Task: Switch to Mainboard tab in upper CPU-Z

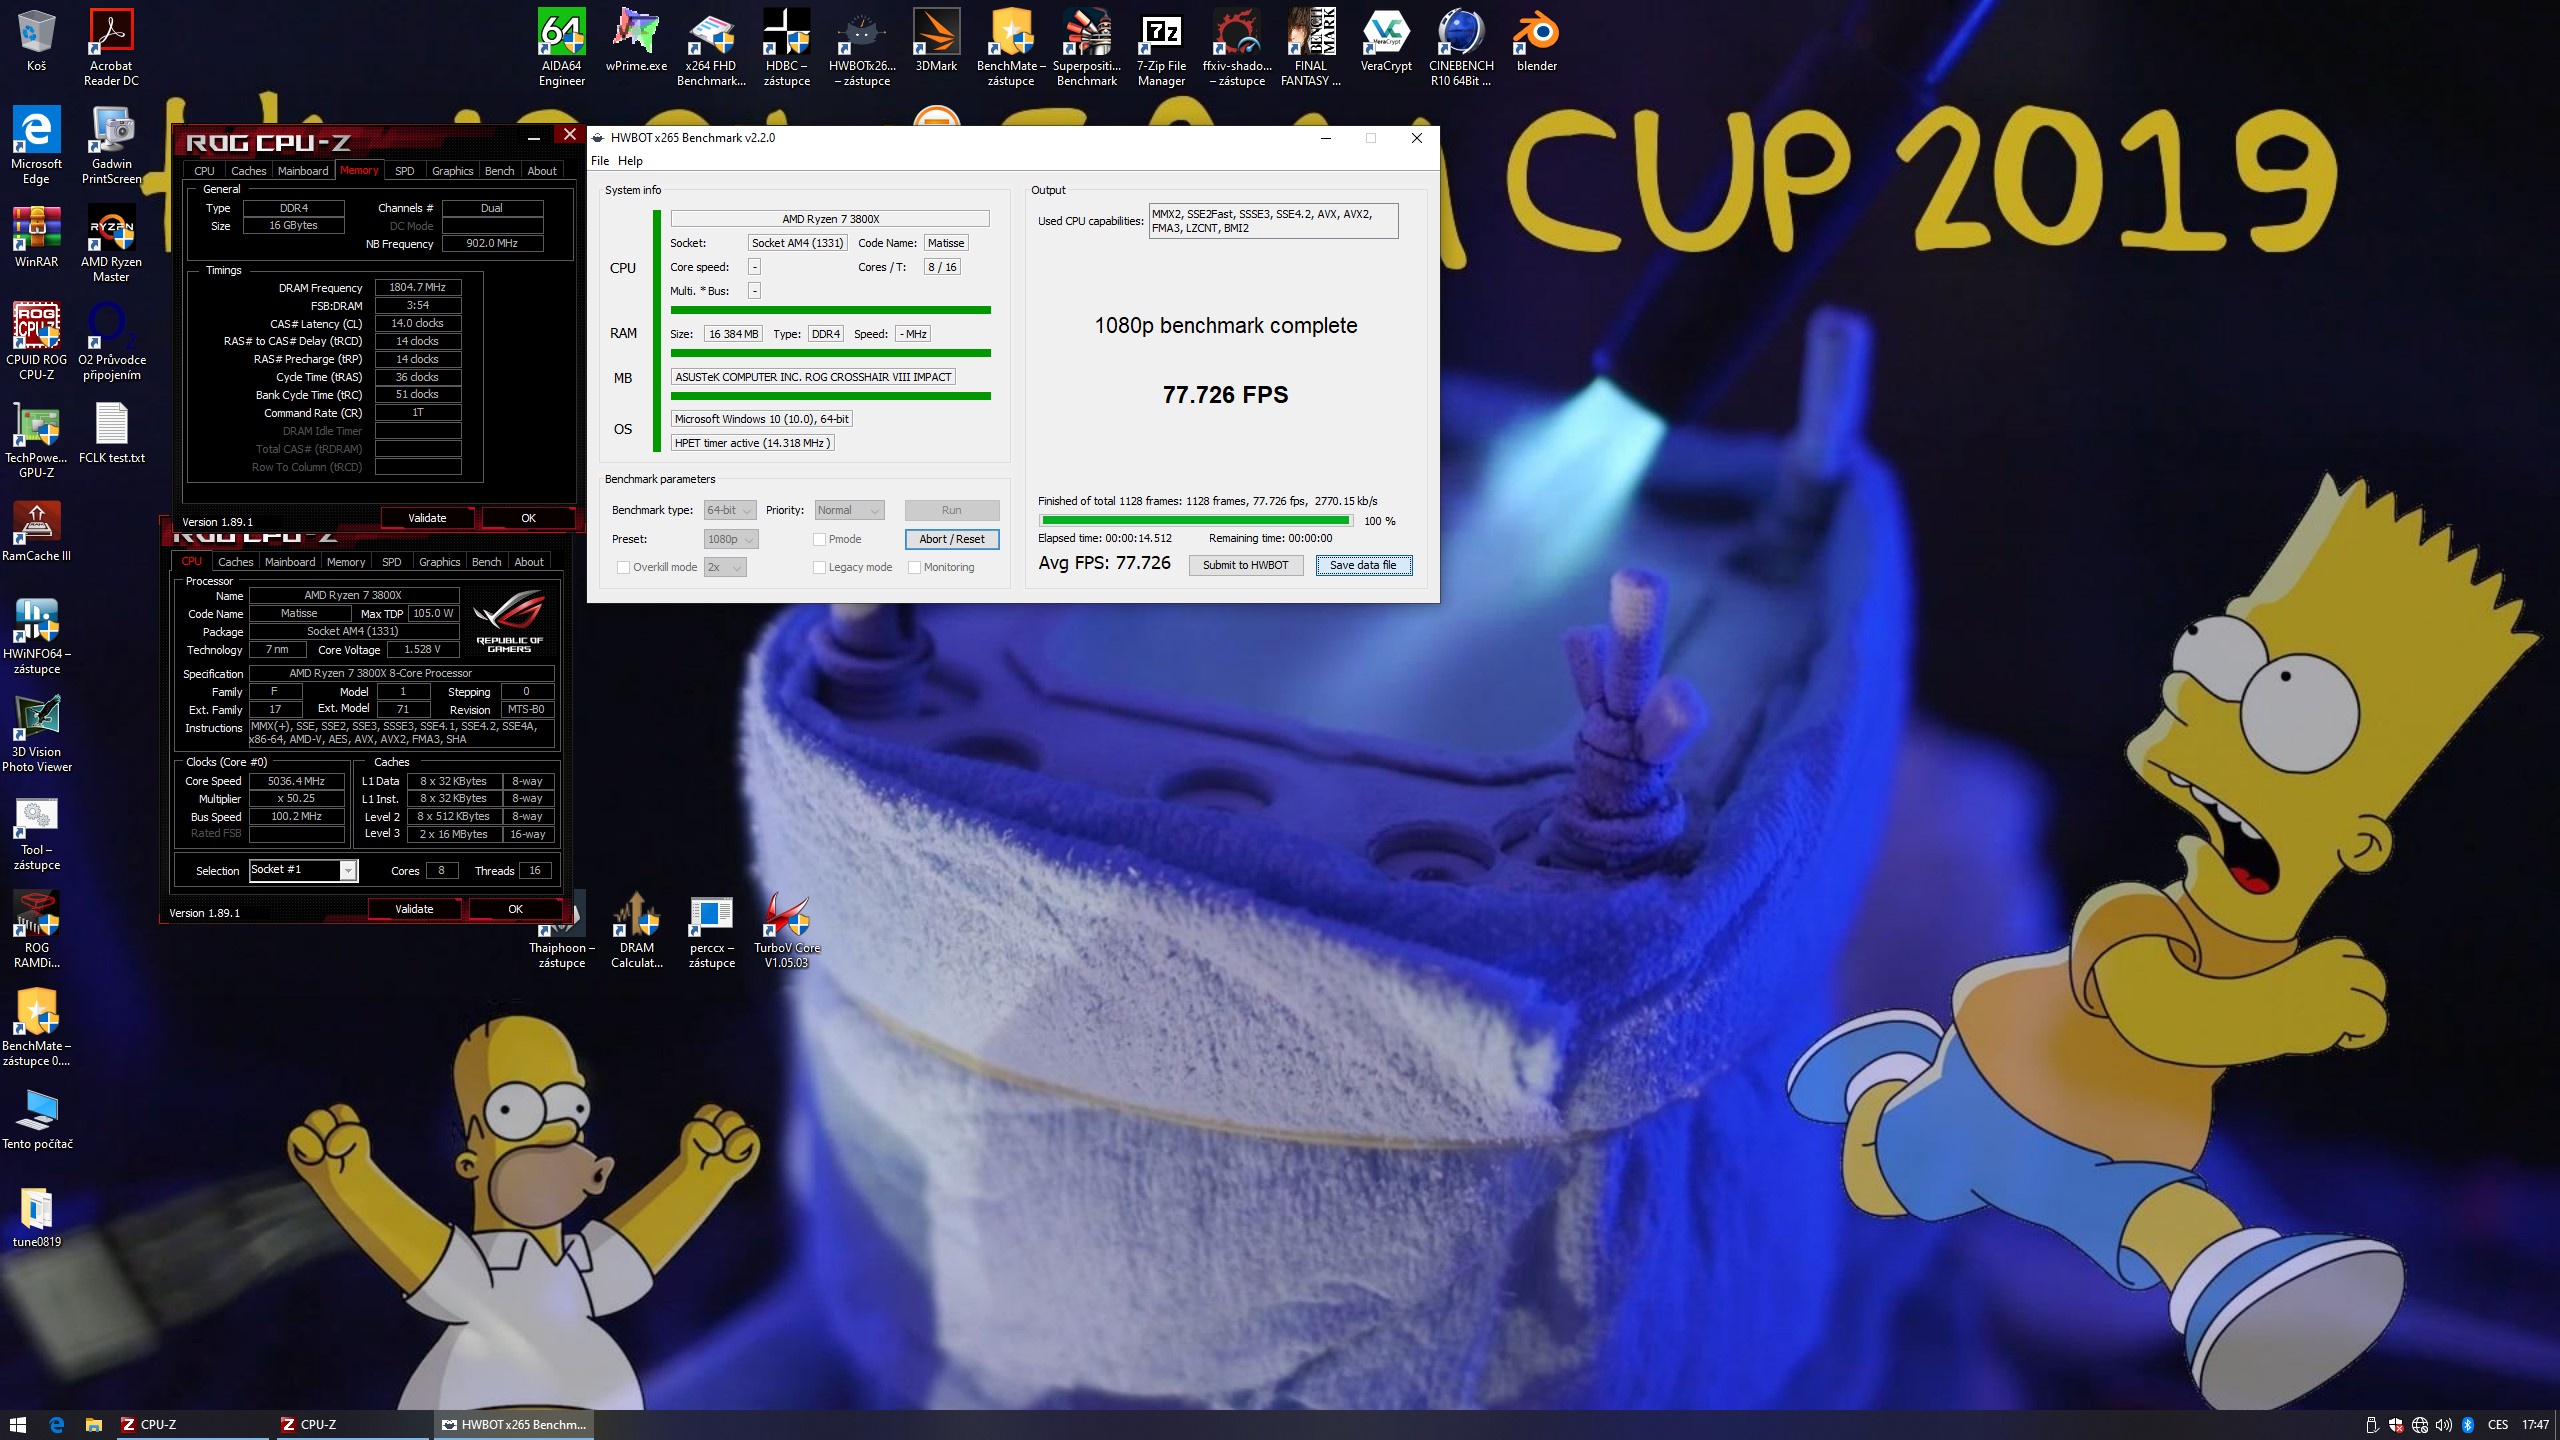Action: (x=303, y=171)
